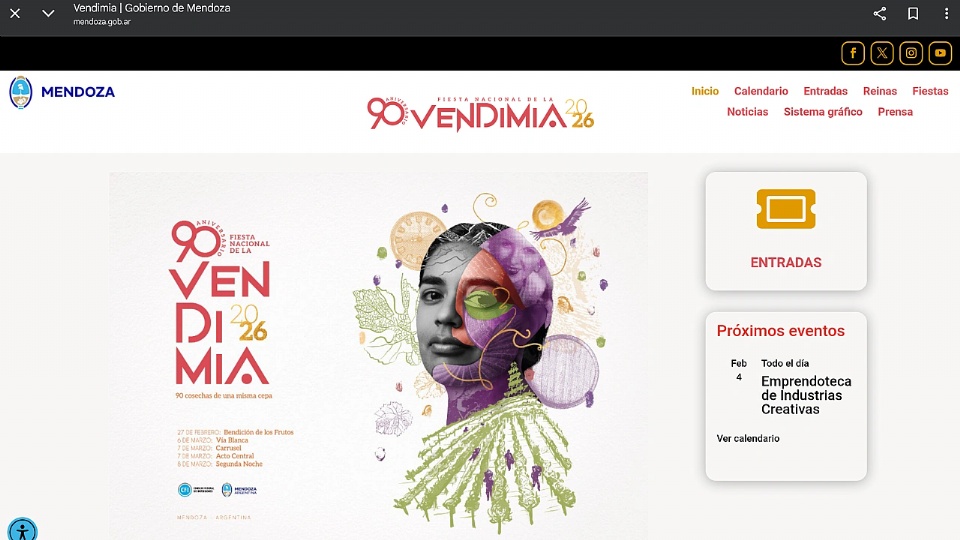Image resolution: width=960 pixels, height=540 pixels.
Task: Select Reinas in the navigation
Action: pyautogui.click(x=880, y=91)
